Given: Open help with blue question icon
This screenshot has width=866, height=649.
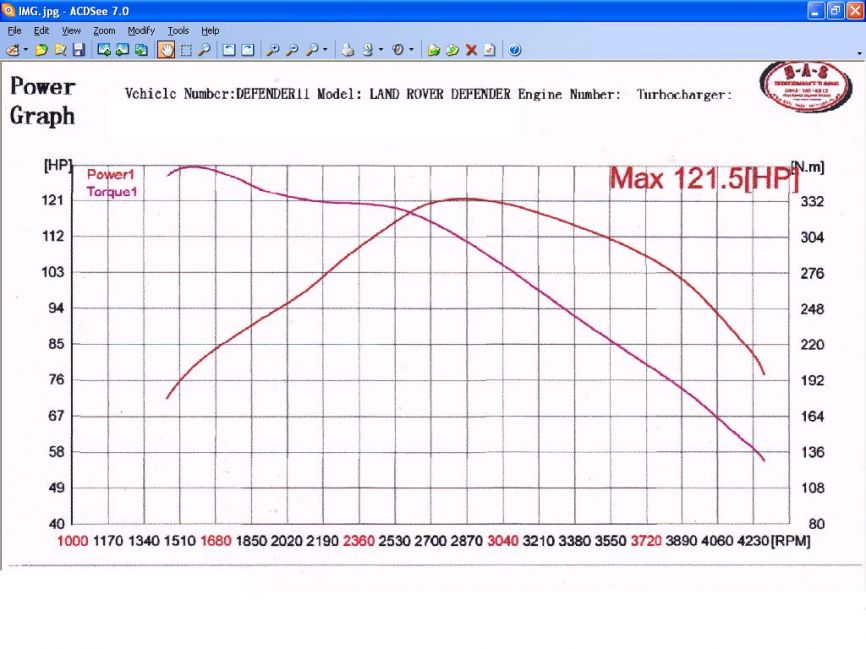Looking at the screenshot, I should pyautogui.click(x=515, y=50).
